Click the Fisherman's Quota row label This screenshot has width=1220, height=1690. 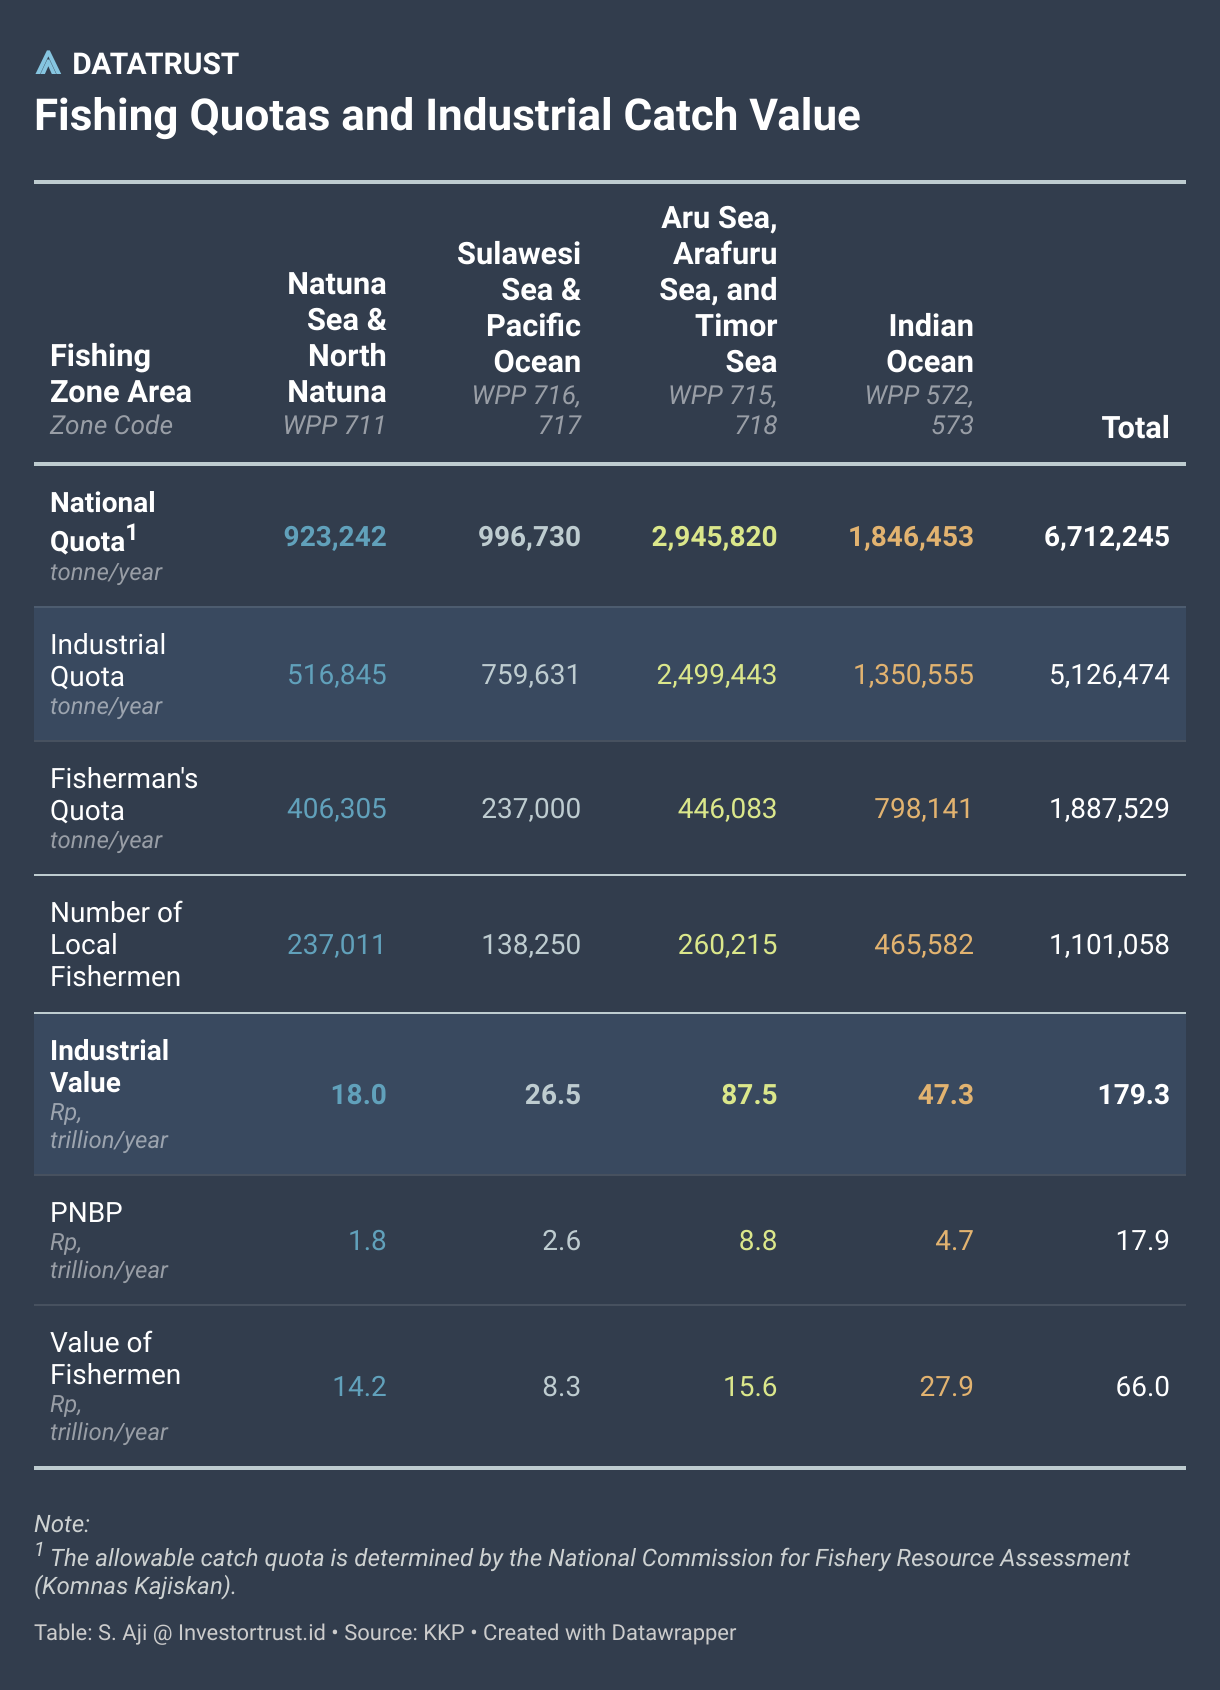[123, 794]
